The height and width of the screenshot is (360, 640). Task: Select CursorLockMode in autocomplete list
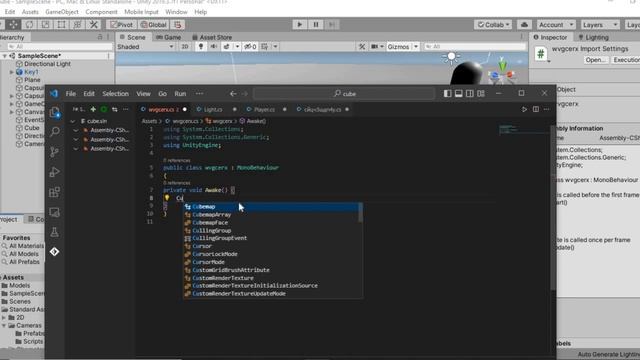coord(270,254)
